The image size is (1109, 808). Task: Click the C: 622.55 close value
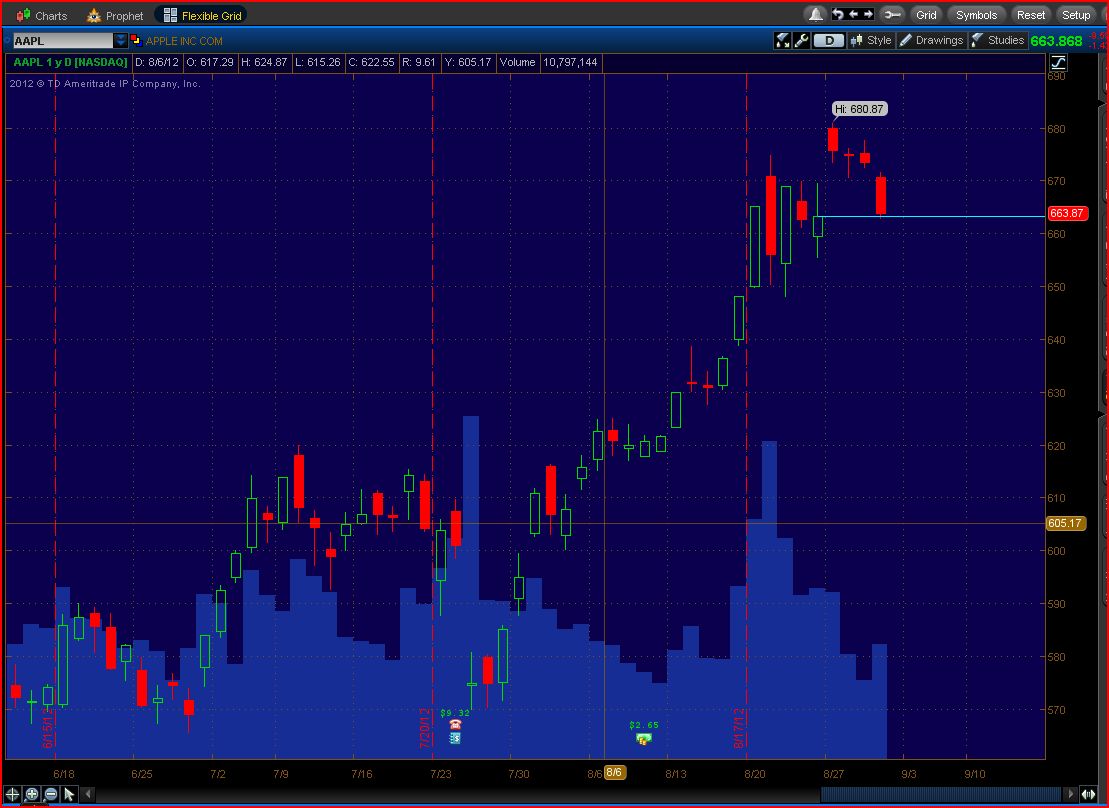[x=371, y=62]
